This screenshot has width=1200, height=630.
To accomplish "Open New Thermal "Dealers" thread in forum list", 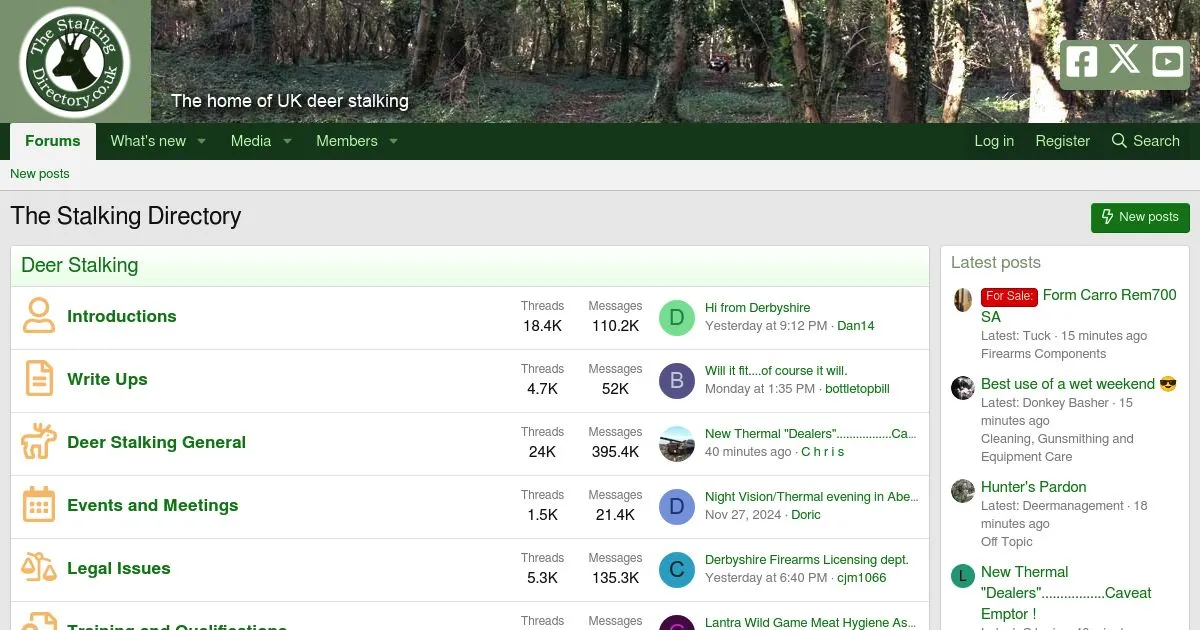I will (x=811, y=434).
